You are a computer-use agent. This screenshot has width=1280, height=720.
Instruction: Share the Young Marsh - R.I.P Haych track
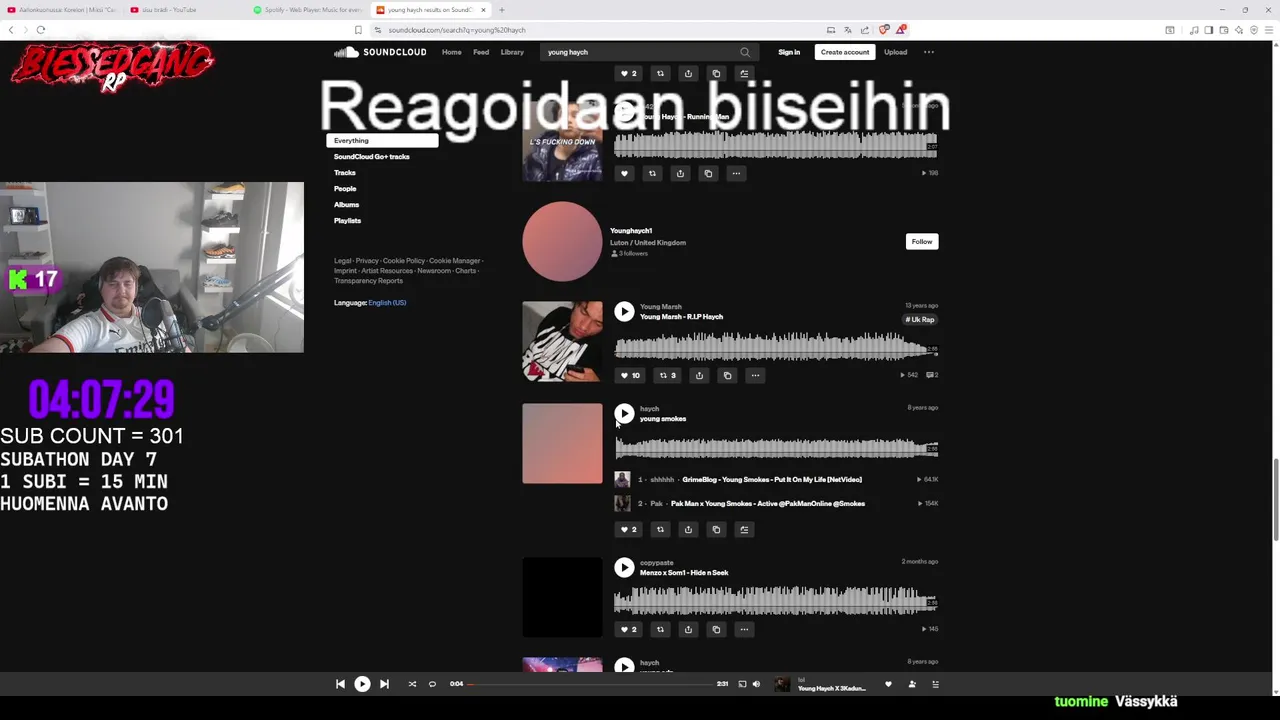(699, 375)
